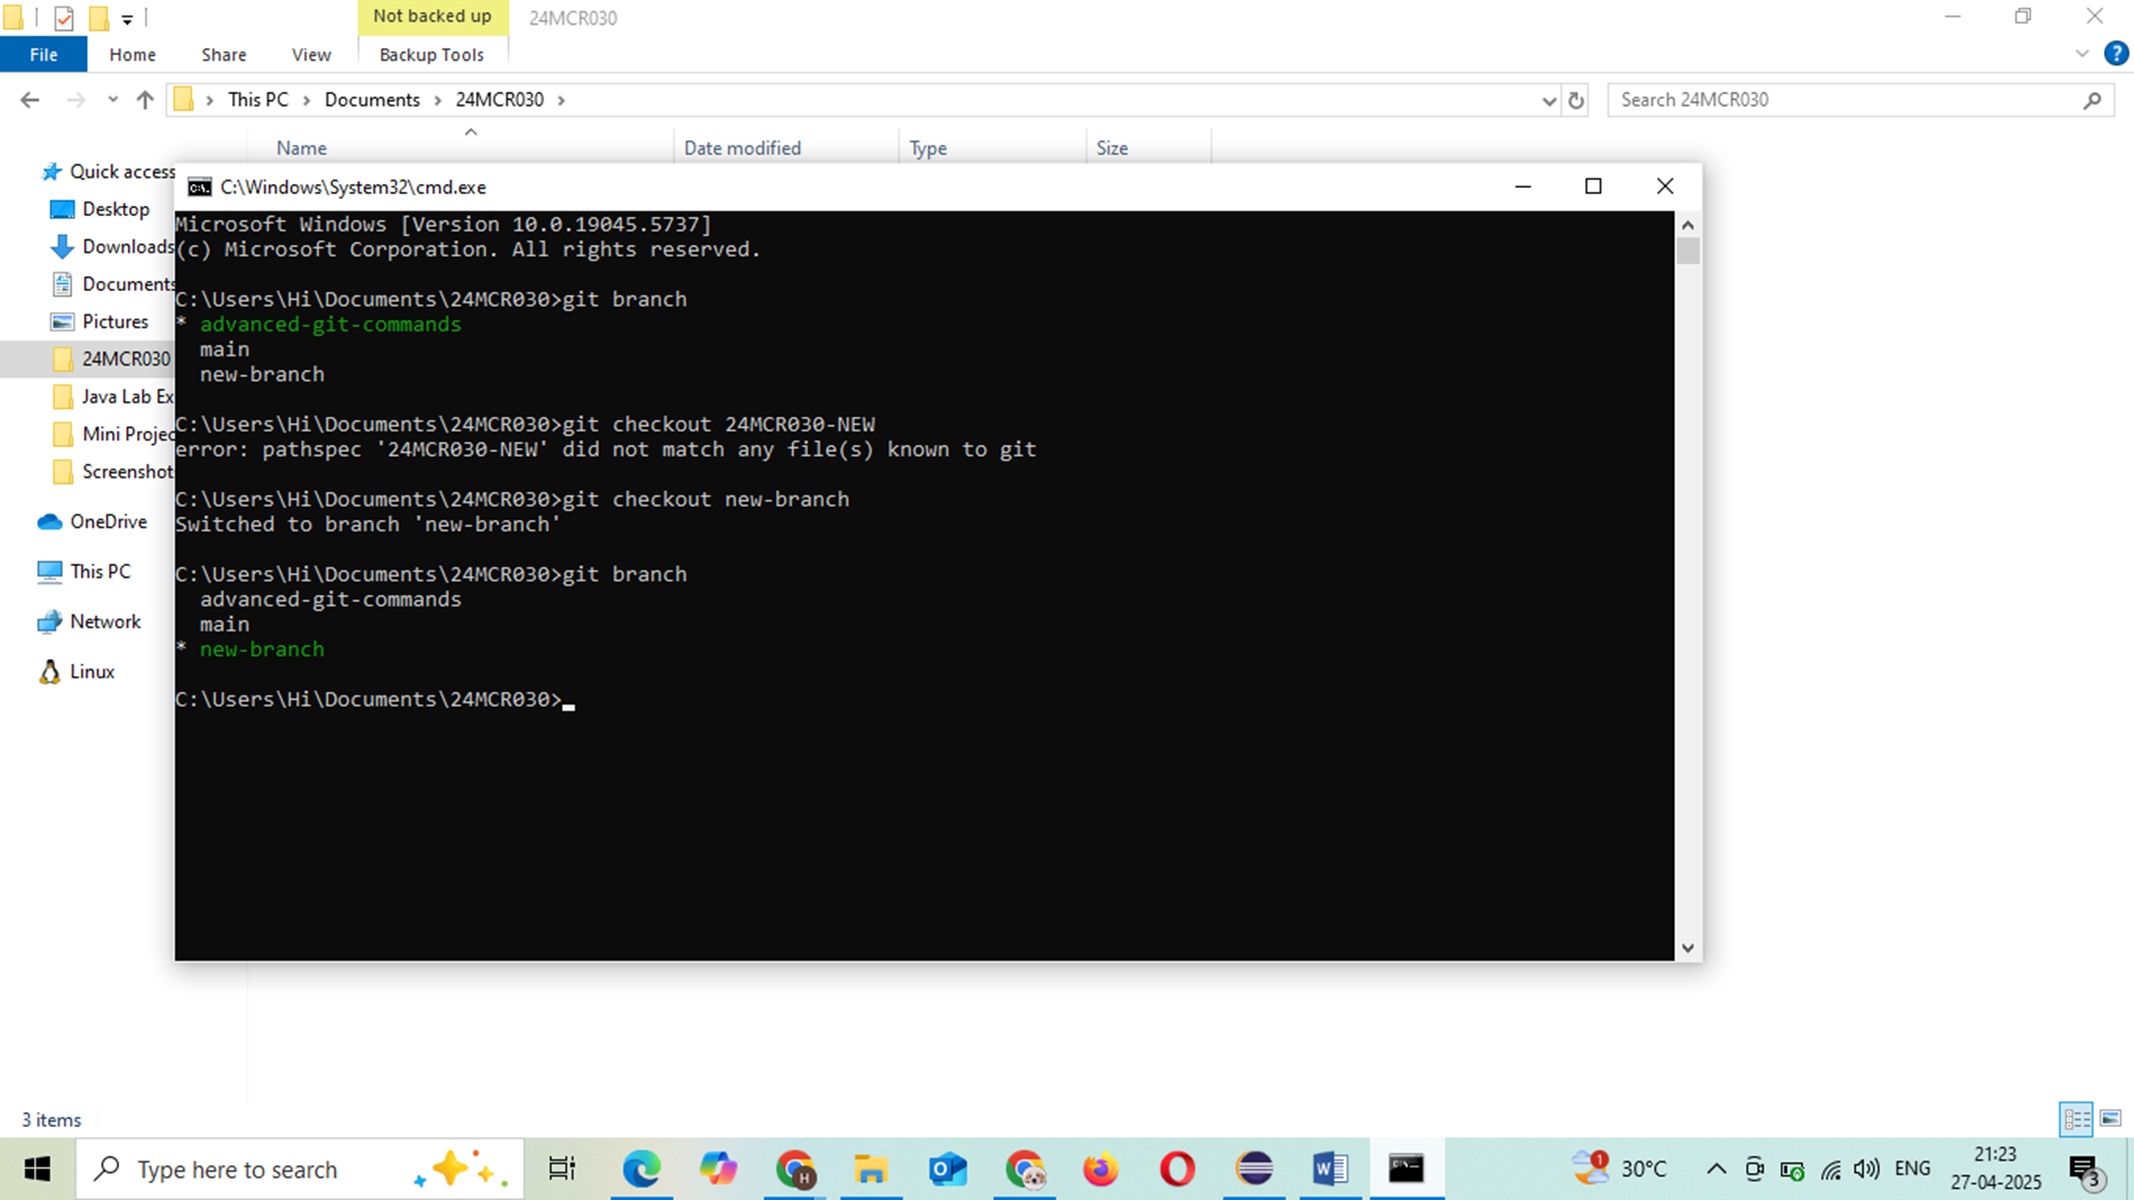The height and width of the screenshot is (1200, 2134).
Task: Go up one folder level arrow
Action: pyautogui.click(x=145, y=100)
